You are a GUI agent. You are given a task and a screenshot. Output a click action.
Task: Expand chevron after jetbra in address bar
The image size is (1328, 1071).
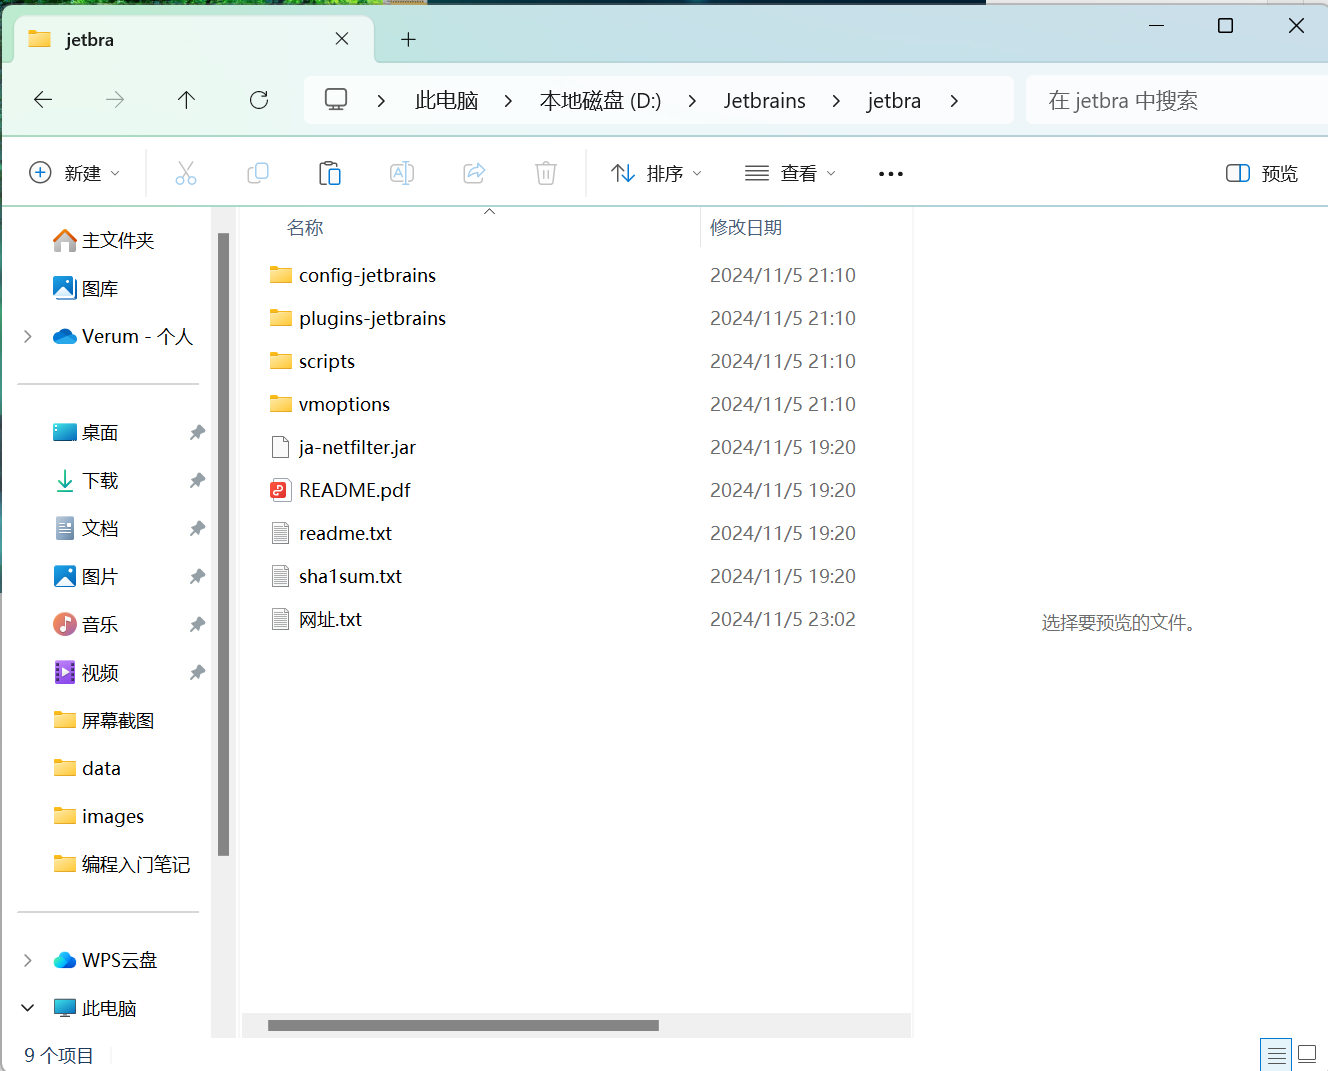[x=954, y=101]
